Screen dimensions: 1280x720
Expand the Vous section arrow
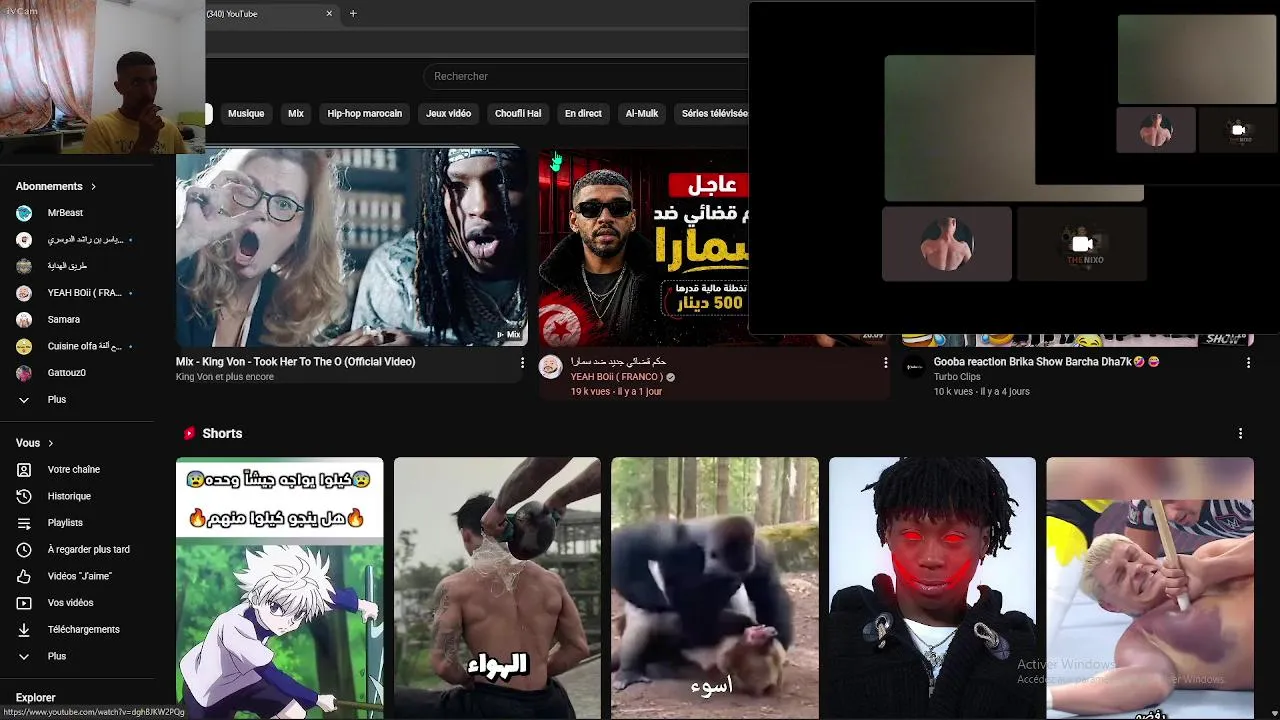click(x=50, y=443)
